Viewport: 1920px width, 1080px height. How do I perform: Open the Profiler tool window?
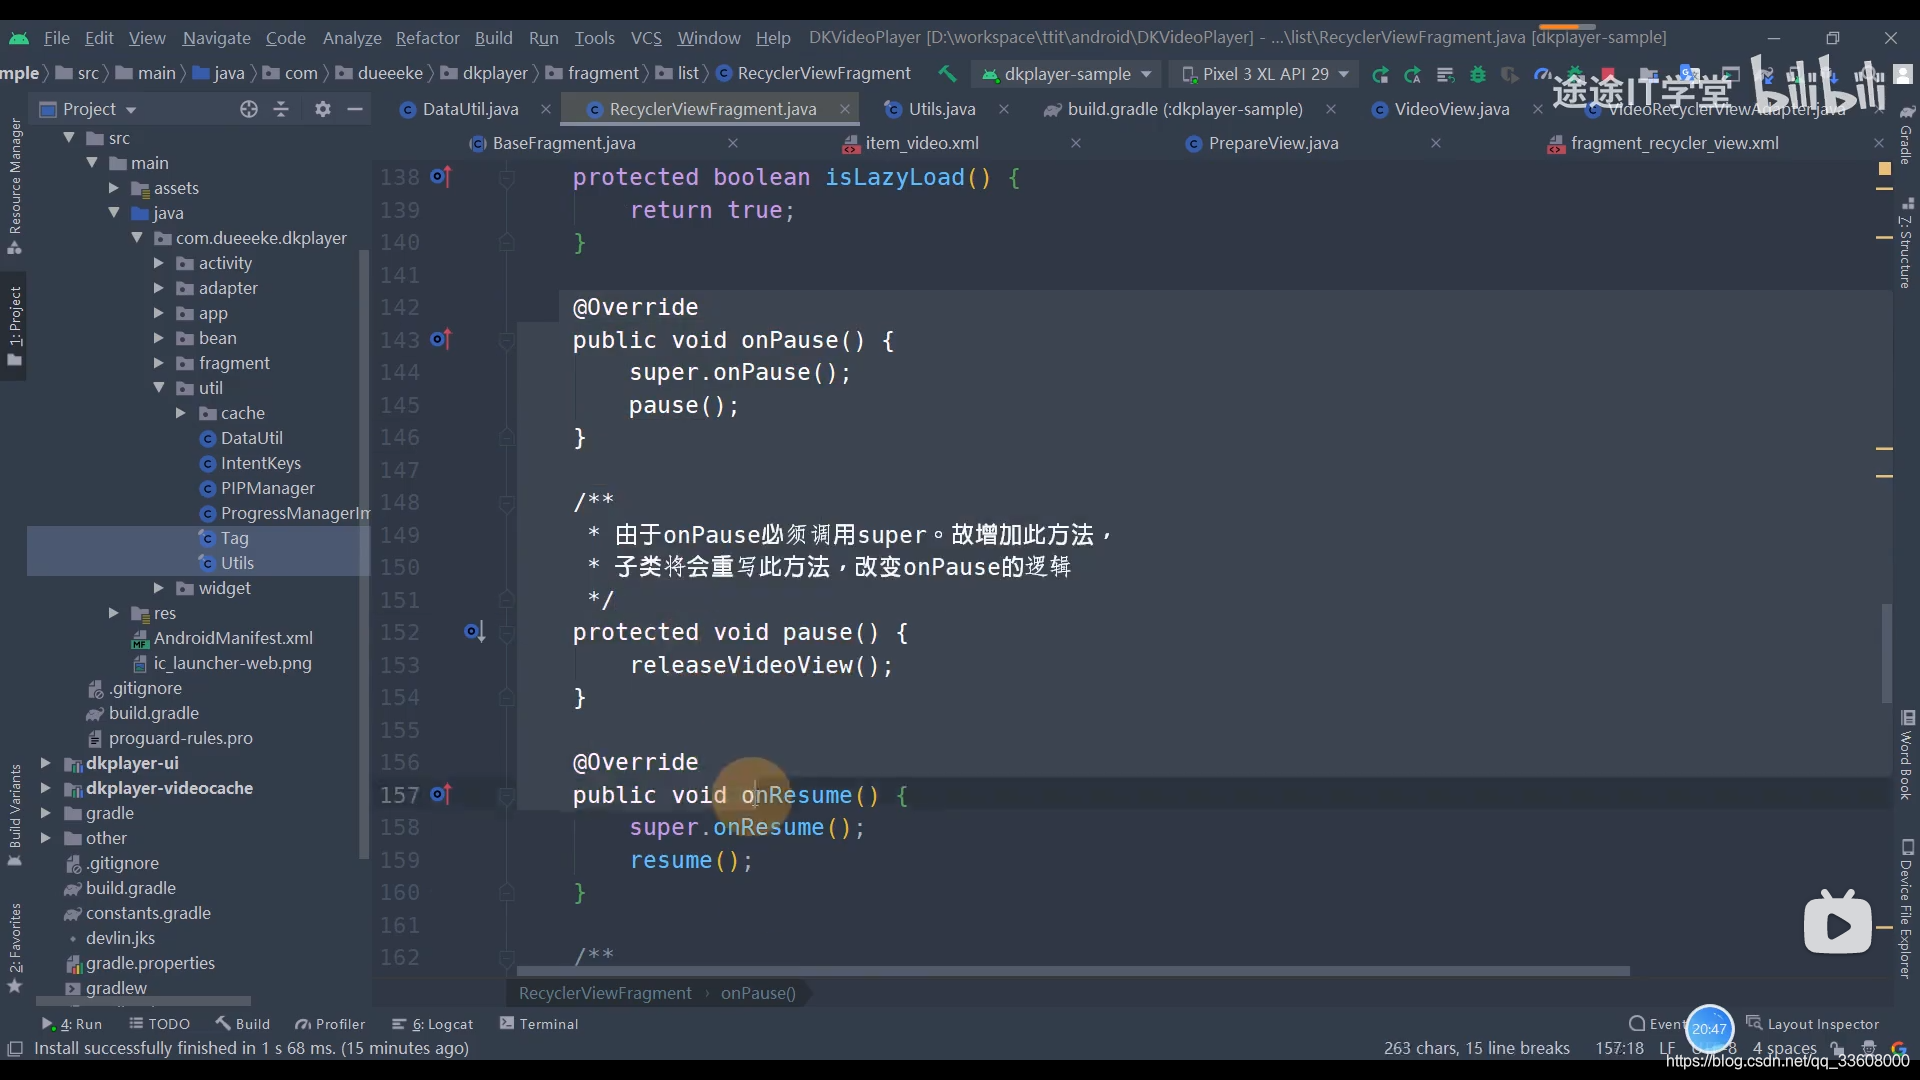pos(330,1024)
